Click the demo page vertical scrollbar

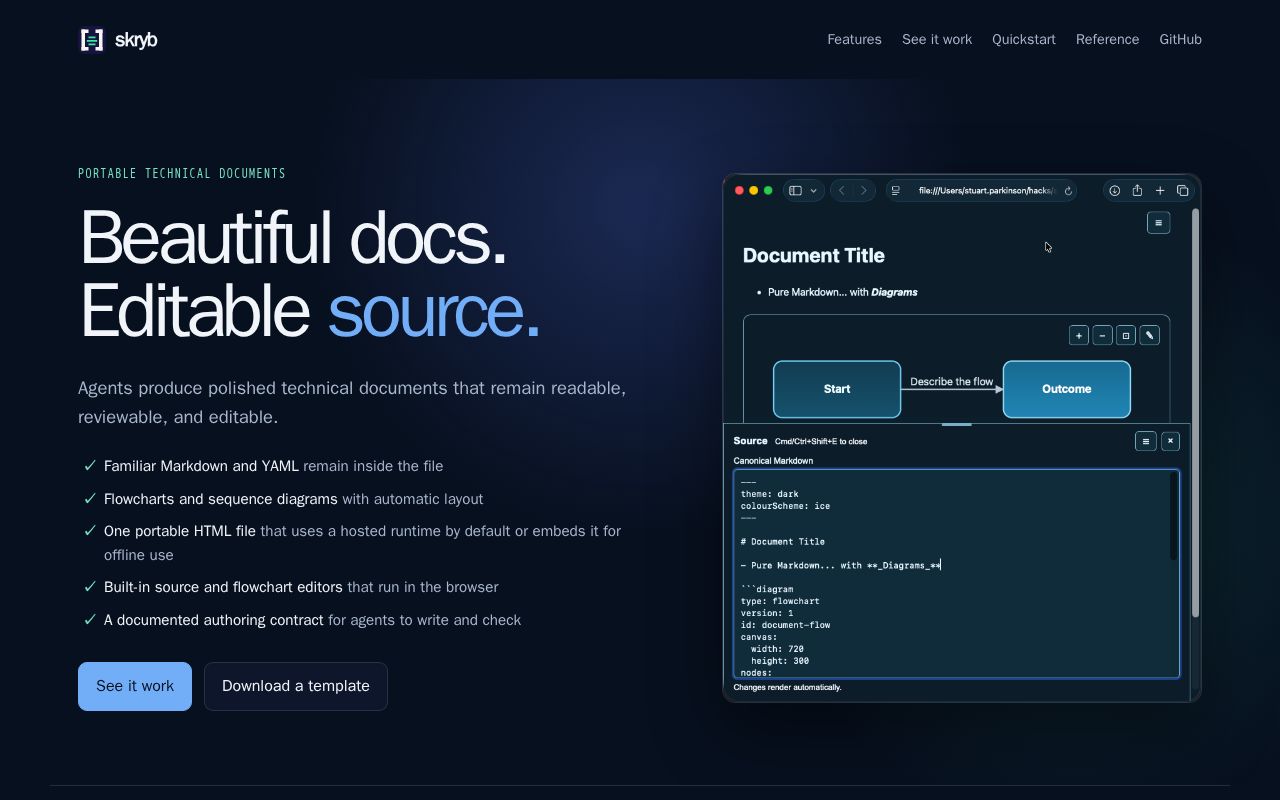pos(1195,414)
